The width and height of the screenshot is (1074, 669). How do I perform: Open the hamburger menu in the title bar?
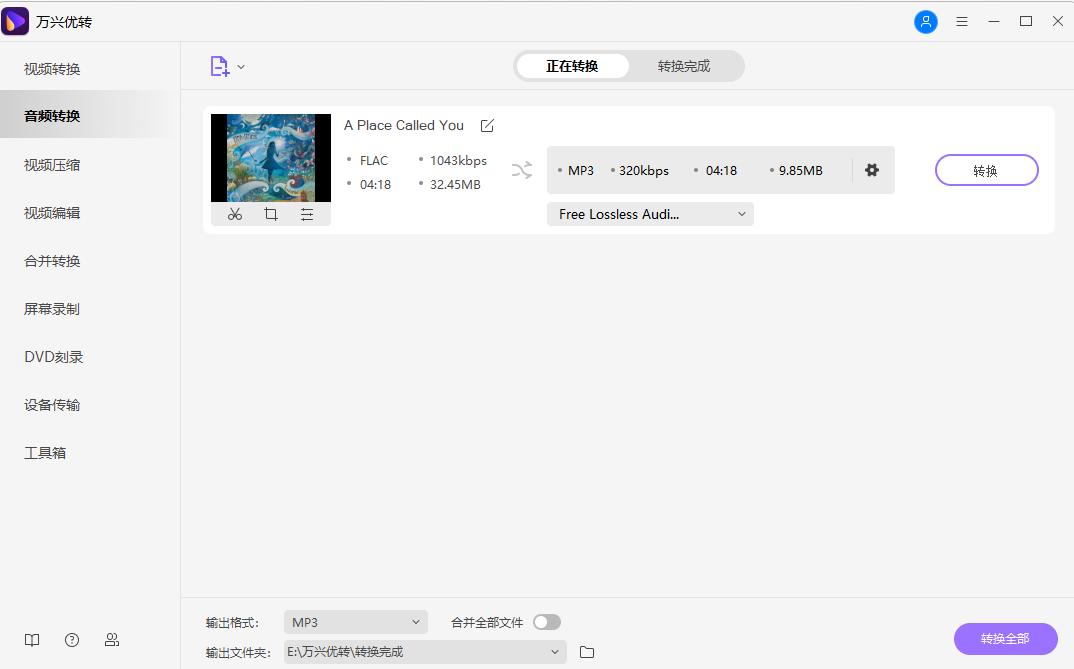click(962, 21)
